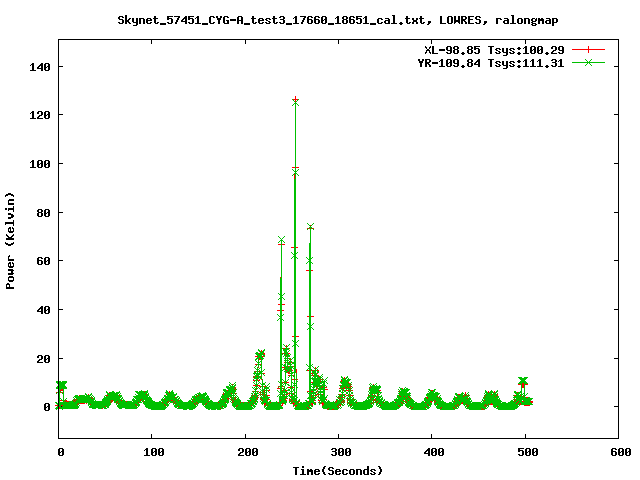Click the y-axis tick label 40

coord(44,310)
